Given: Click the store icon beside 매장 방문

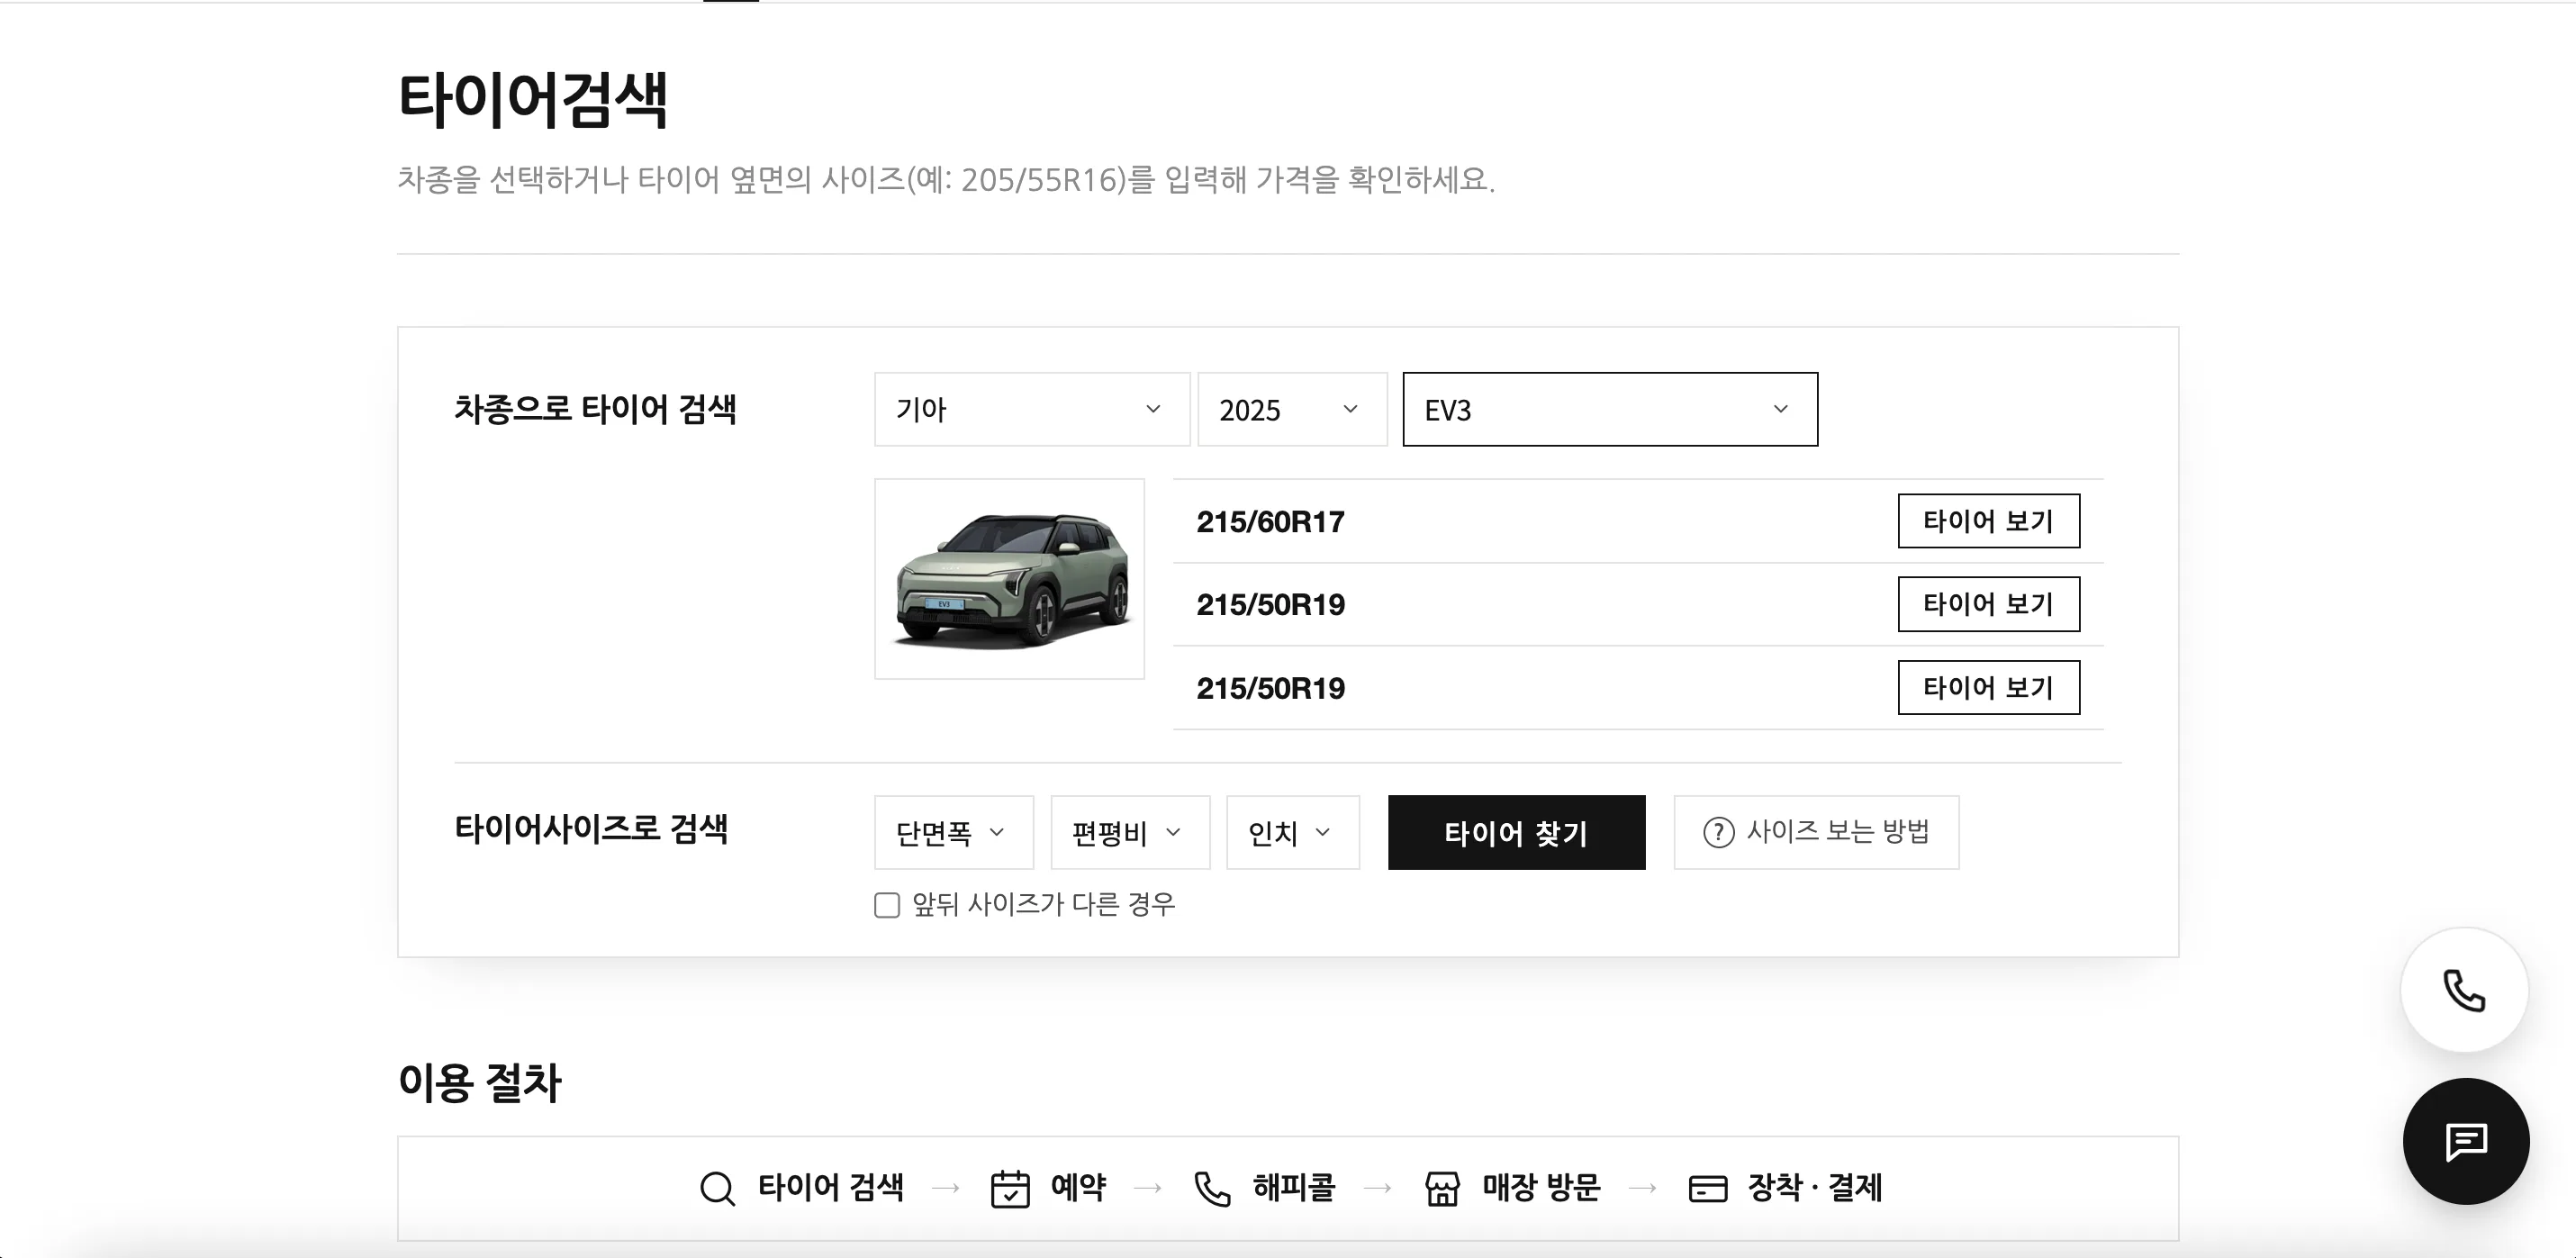Looking at the screenshot, I should (1442, 1189).
